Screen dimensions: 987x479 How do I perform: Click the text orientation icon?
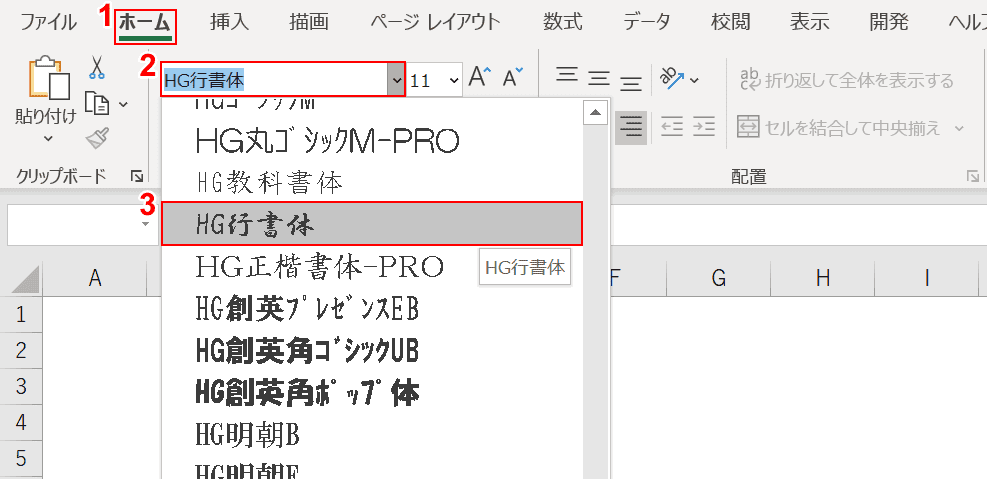click(671, 79)
